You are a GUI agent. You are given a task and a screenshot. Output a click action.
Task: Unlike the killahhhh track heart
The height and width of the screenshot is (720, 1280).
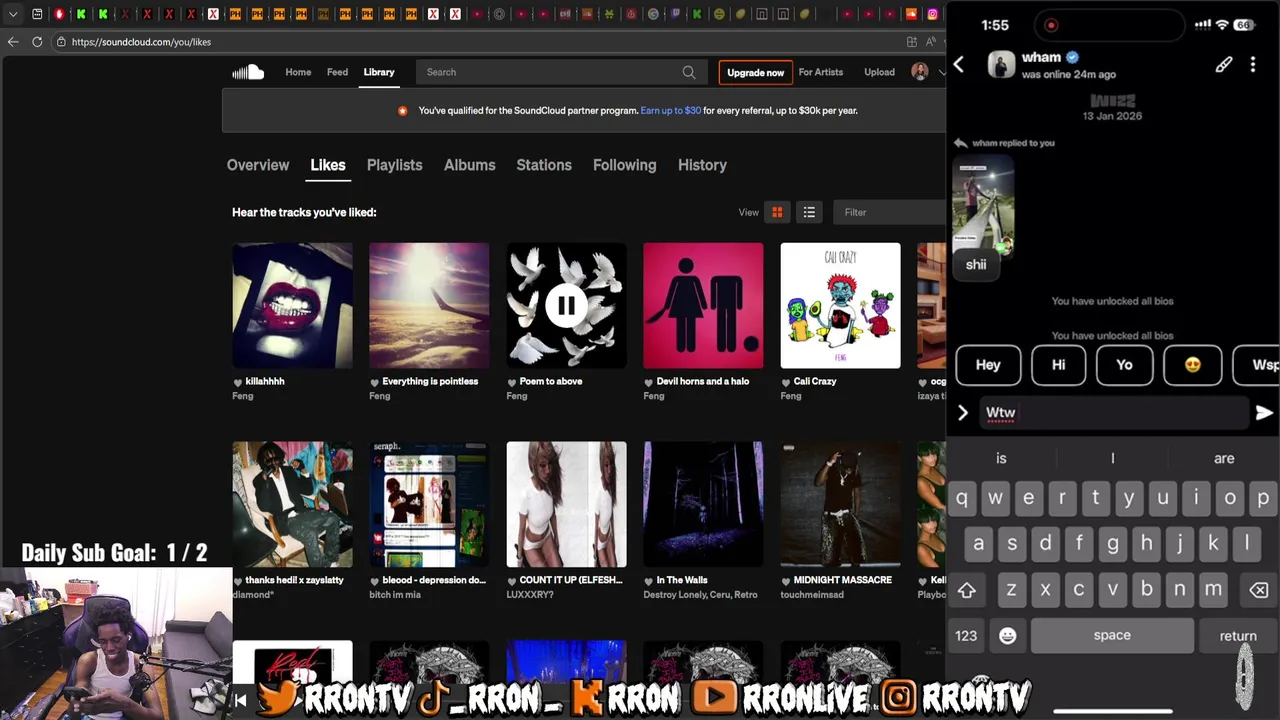tap(238, 382)
